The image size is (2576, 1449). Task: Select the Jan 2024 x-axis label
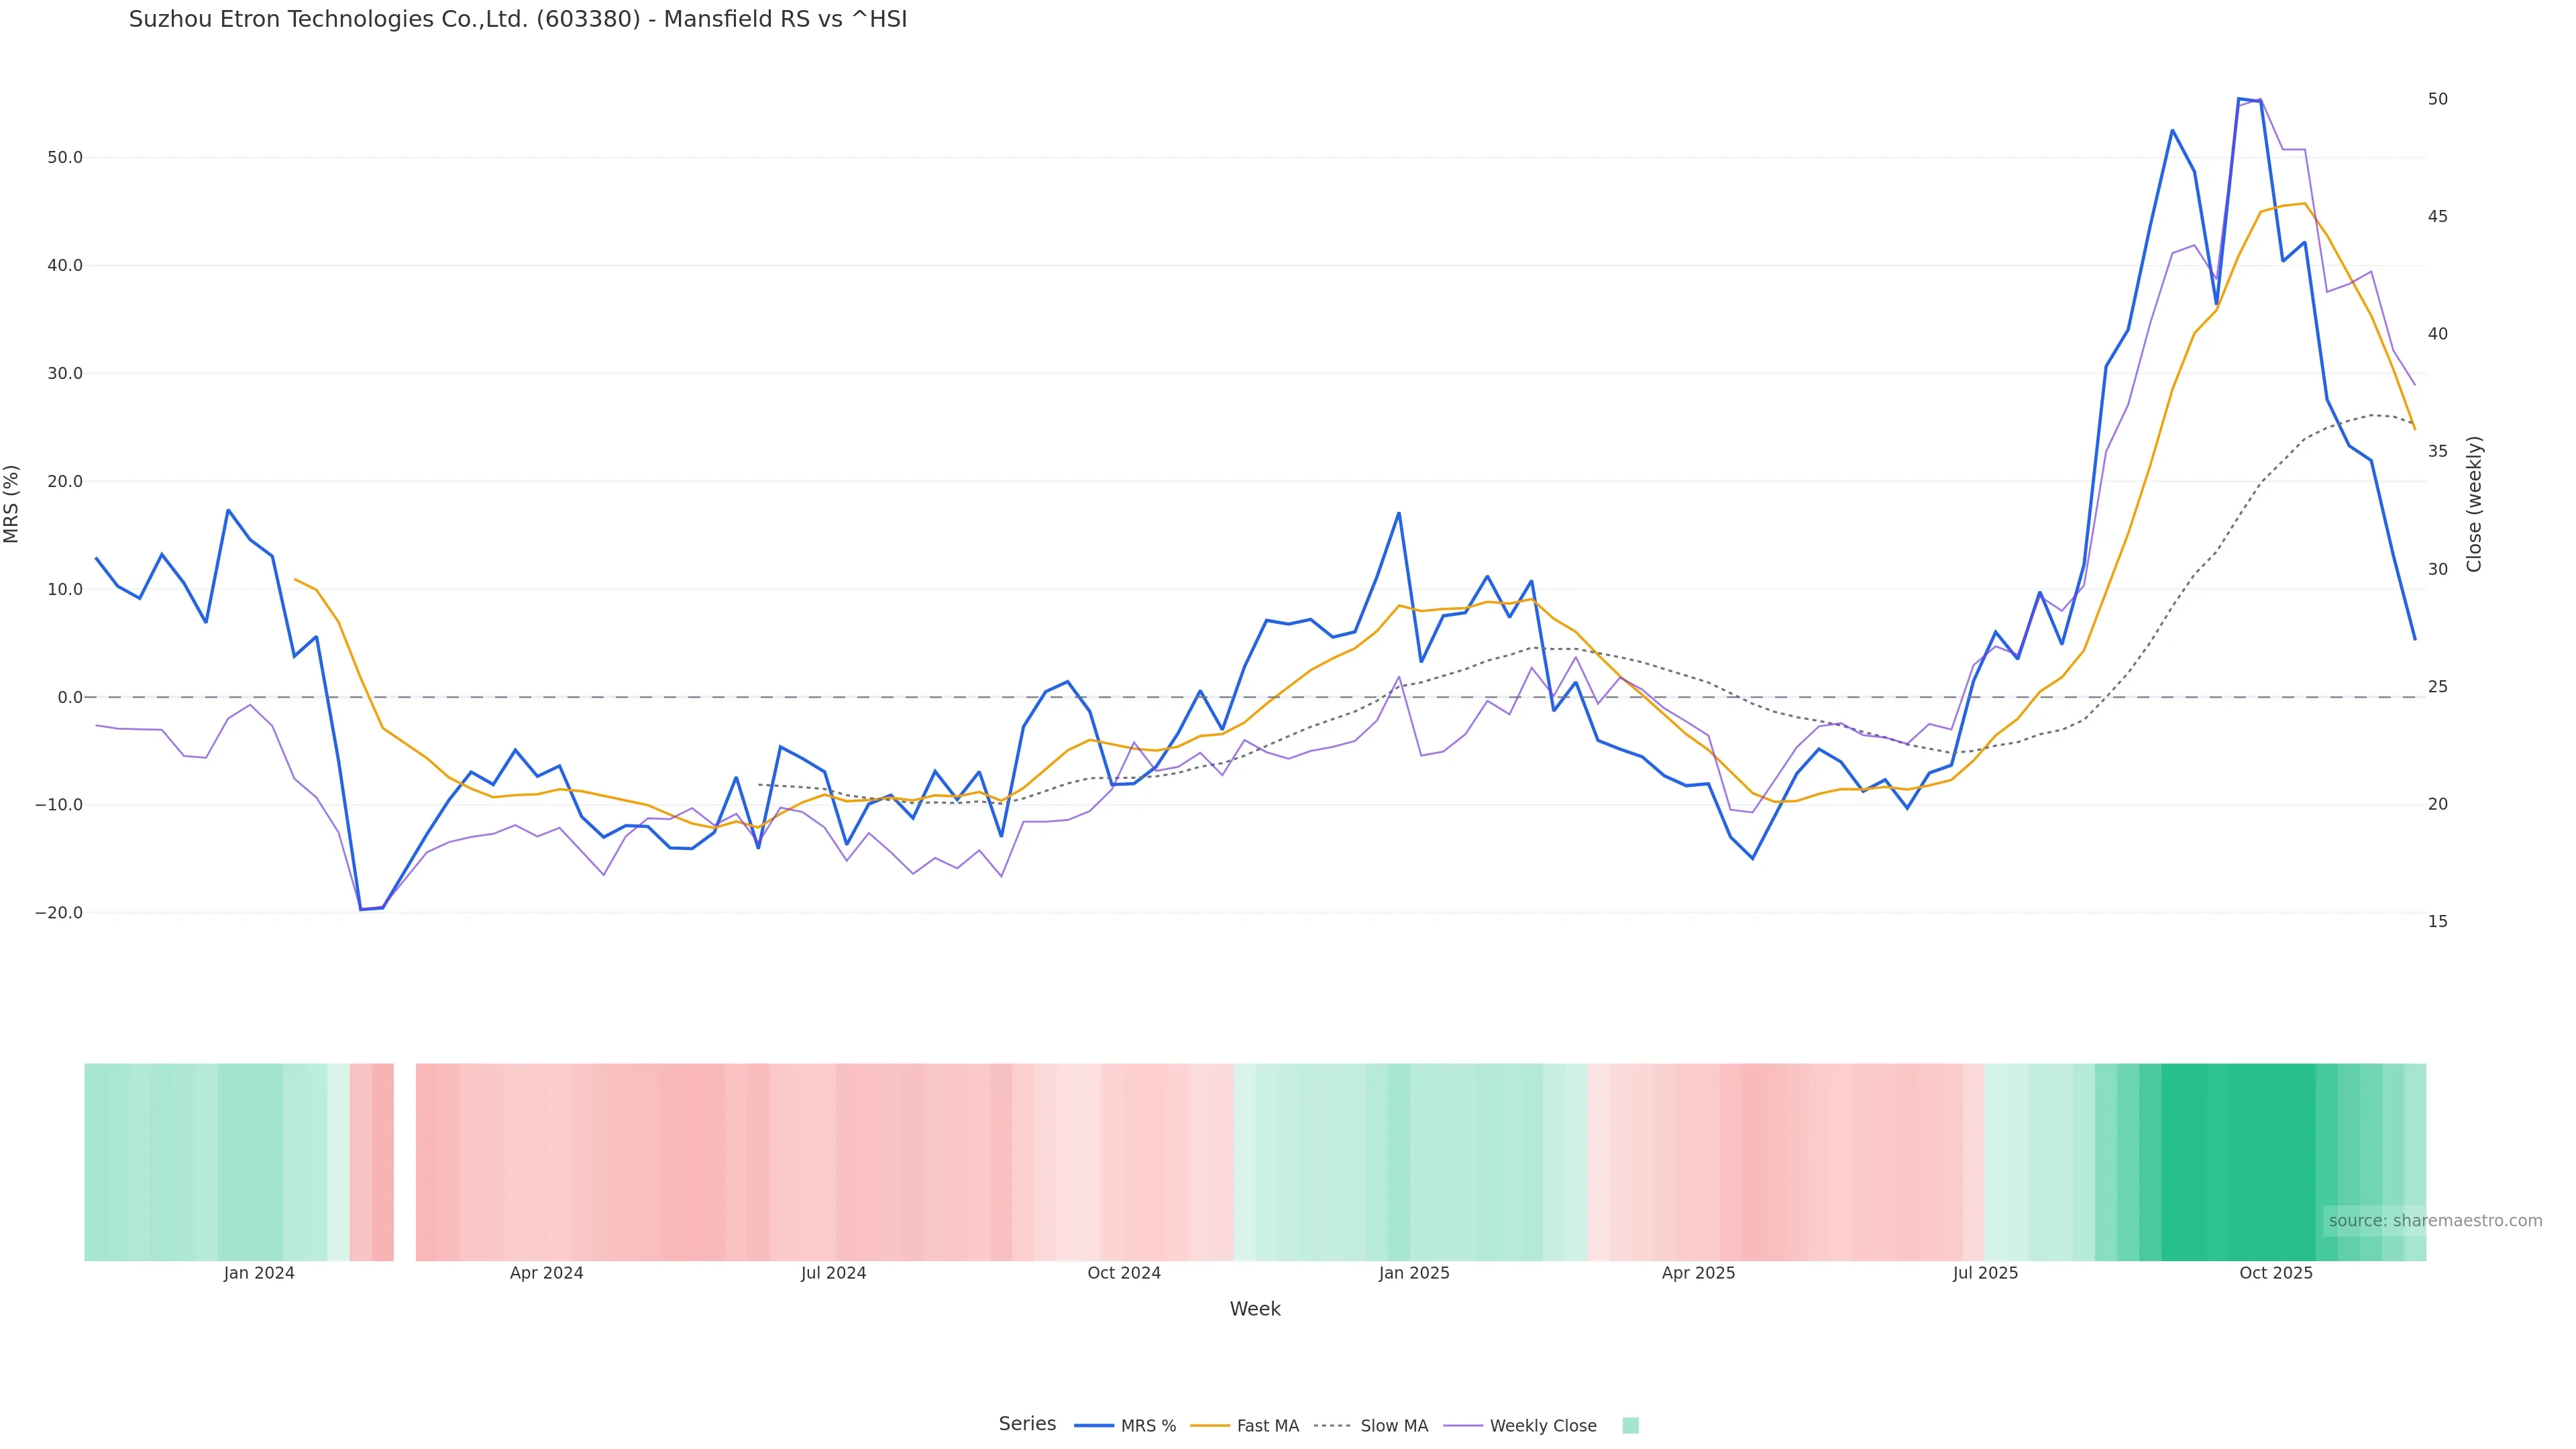[x=259, y=1274]
